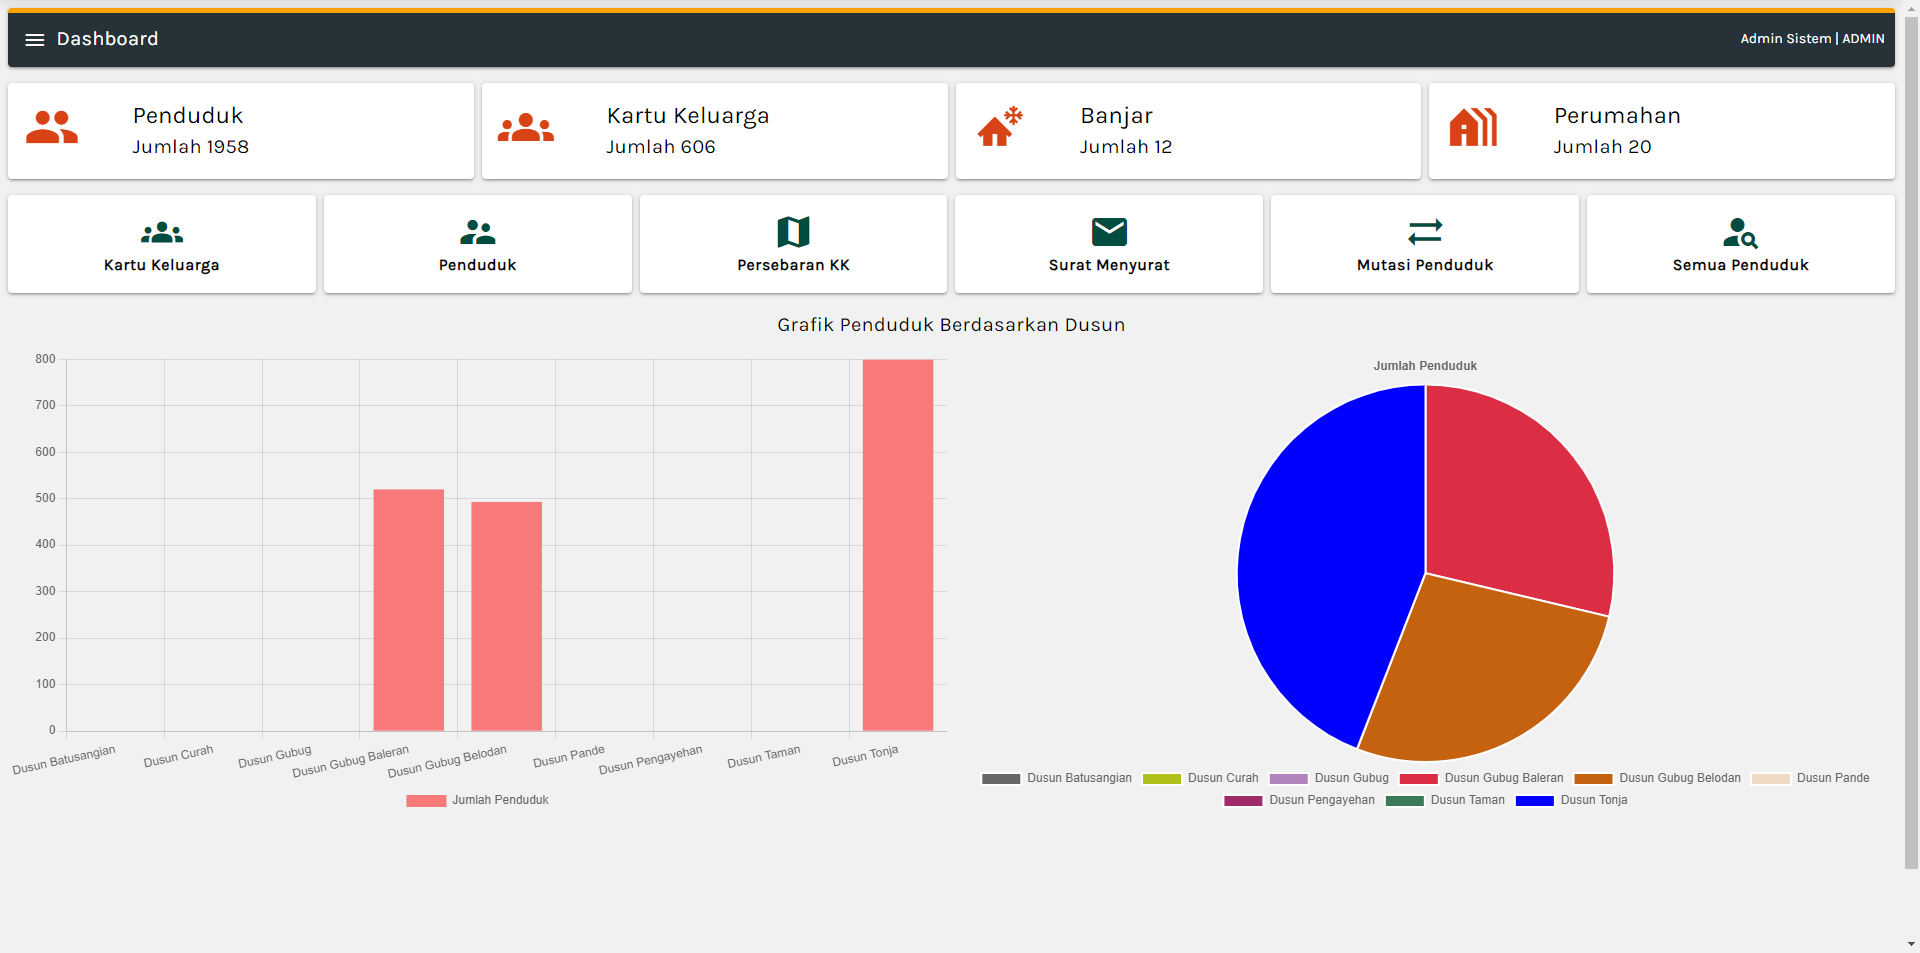The height and width of the screenshot is (953, 1920).
Task: Click the page vertical scrollbar down arrow
Action: coord(1911,944)
